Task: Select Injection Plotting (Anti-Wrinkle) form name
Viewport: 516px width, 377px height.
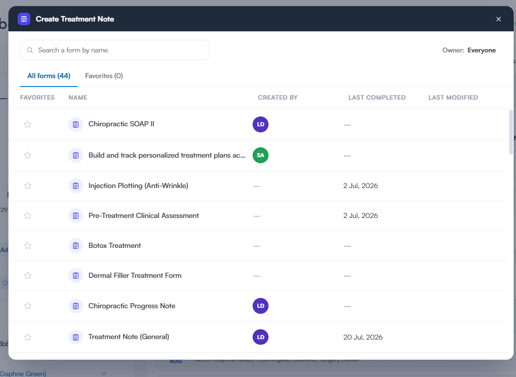Action: tap(138, 186)
